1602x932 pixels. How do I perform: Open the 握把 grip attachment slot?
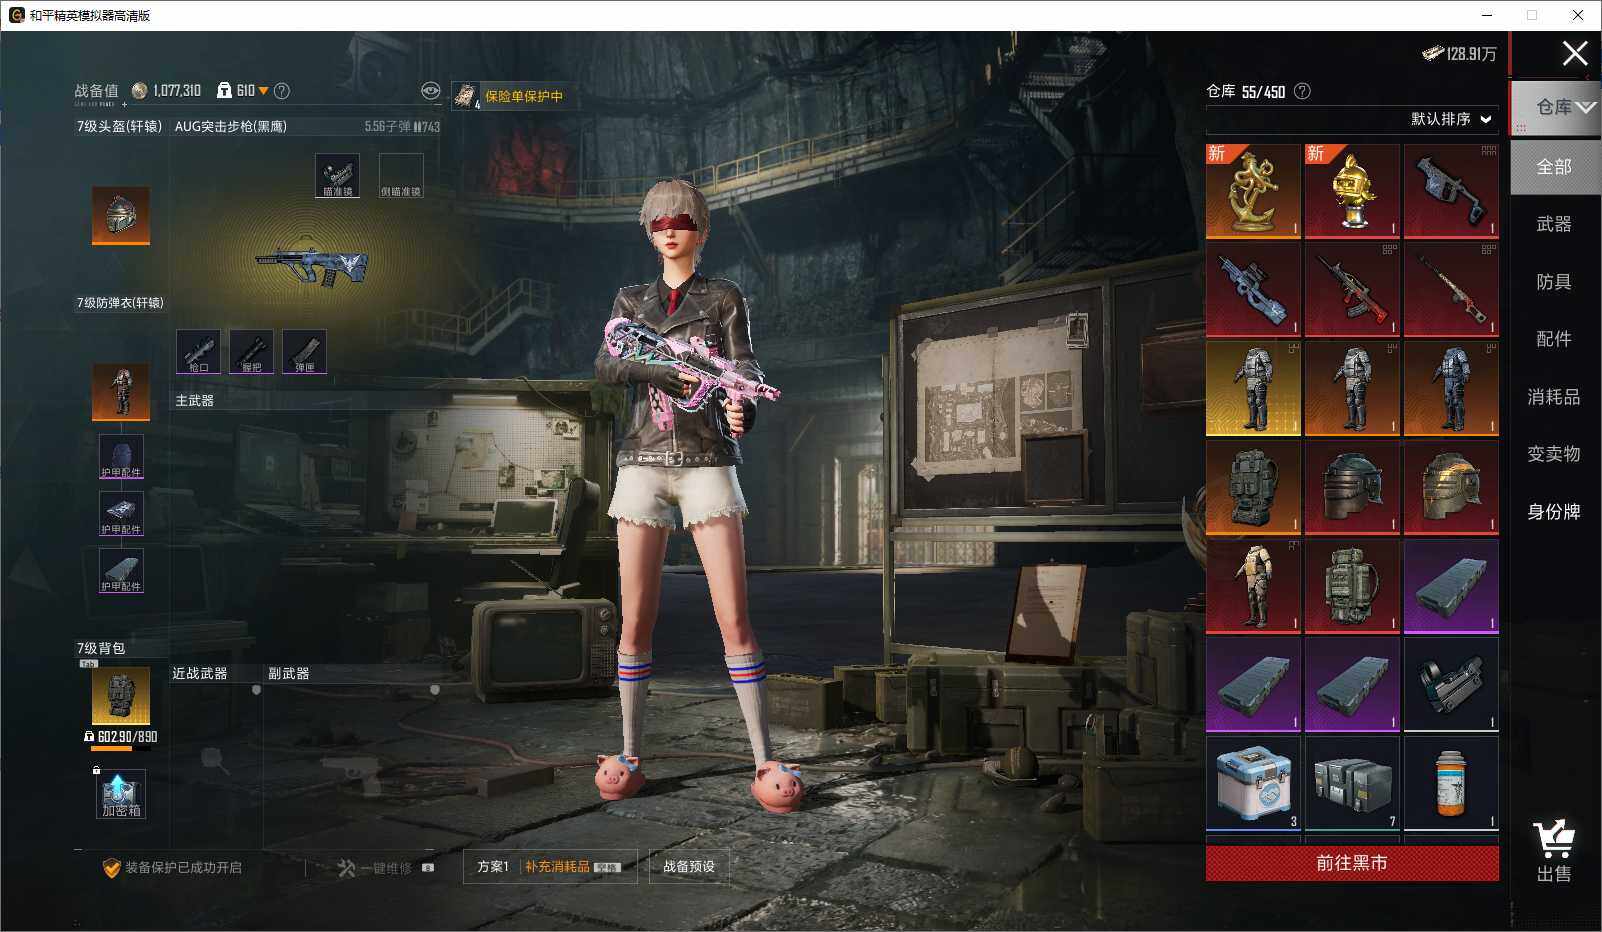click(x=251, y=351)
